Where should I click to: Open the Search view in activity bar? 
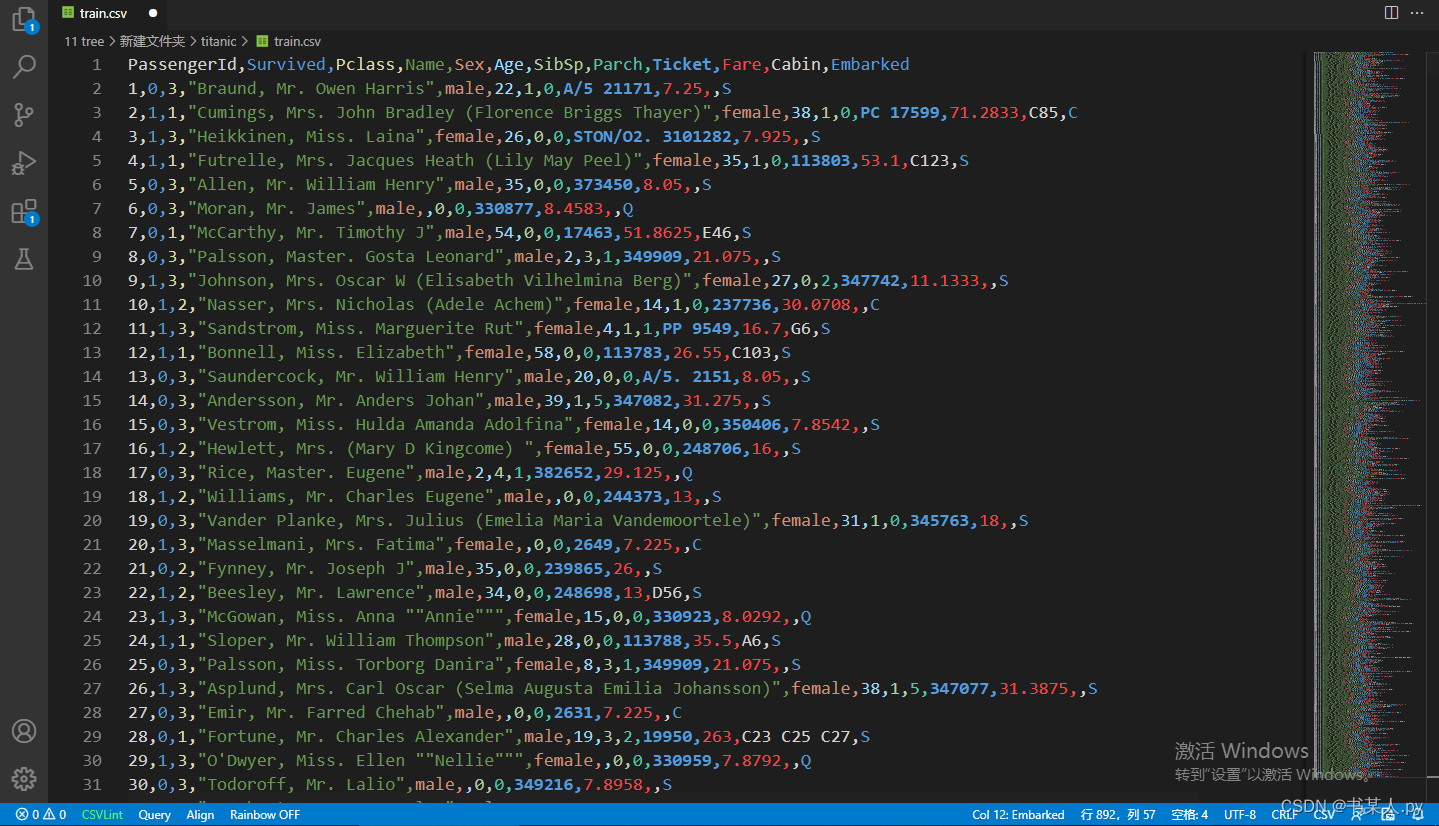[x=24, y=67]
